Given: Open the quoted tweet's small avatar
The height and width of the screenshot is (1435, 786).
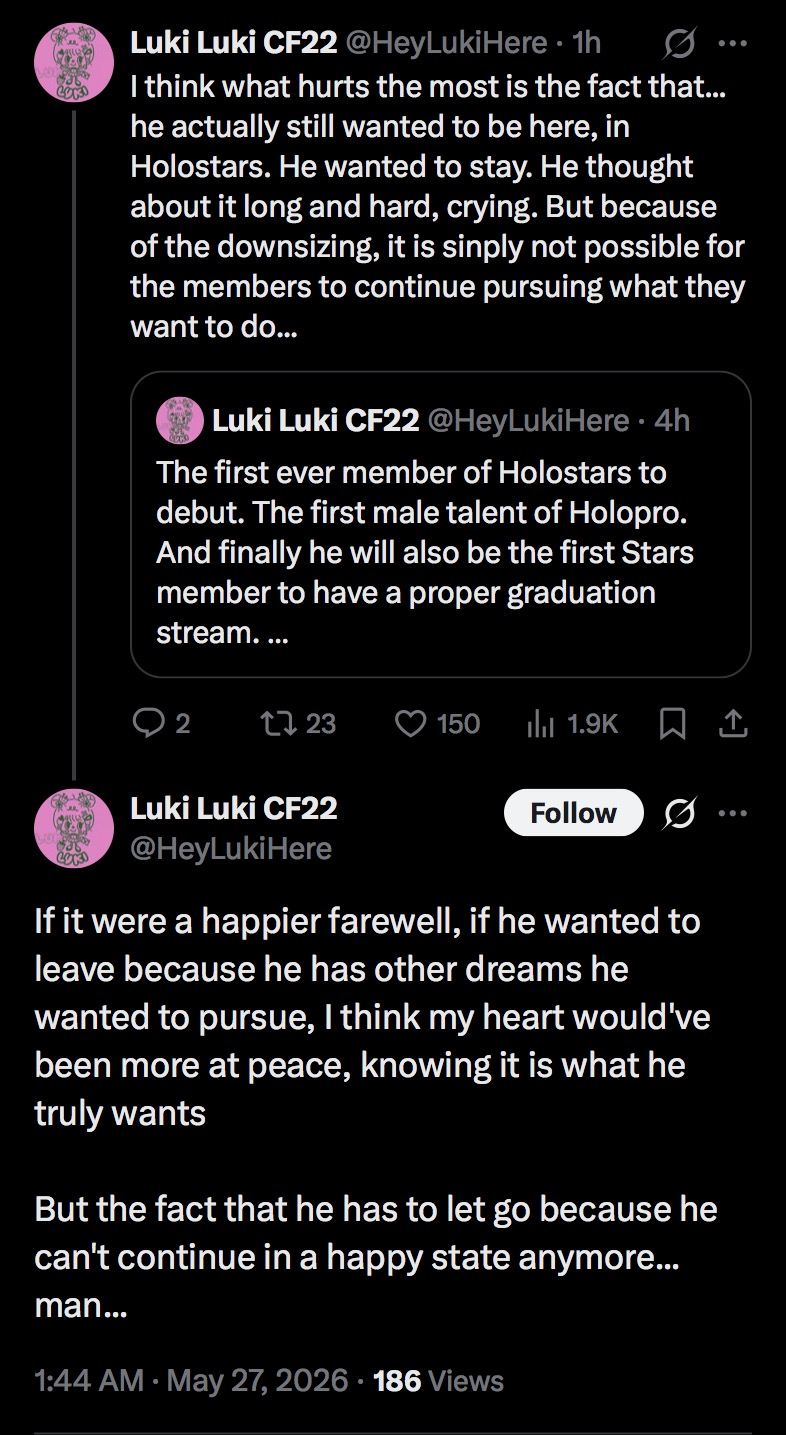Looking at the screenshot, I should click(180, 420).
